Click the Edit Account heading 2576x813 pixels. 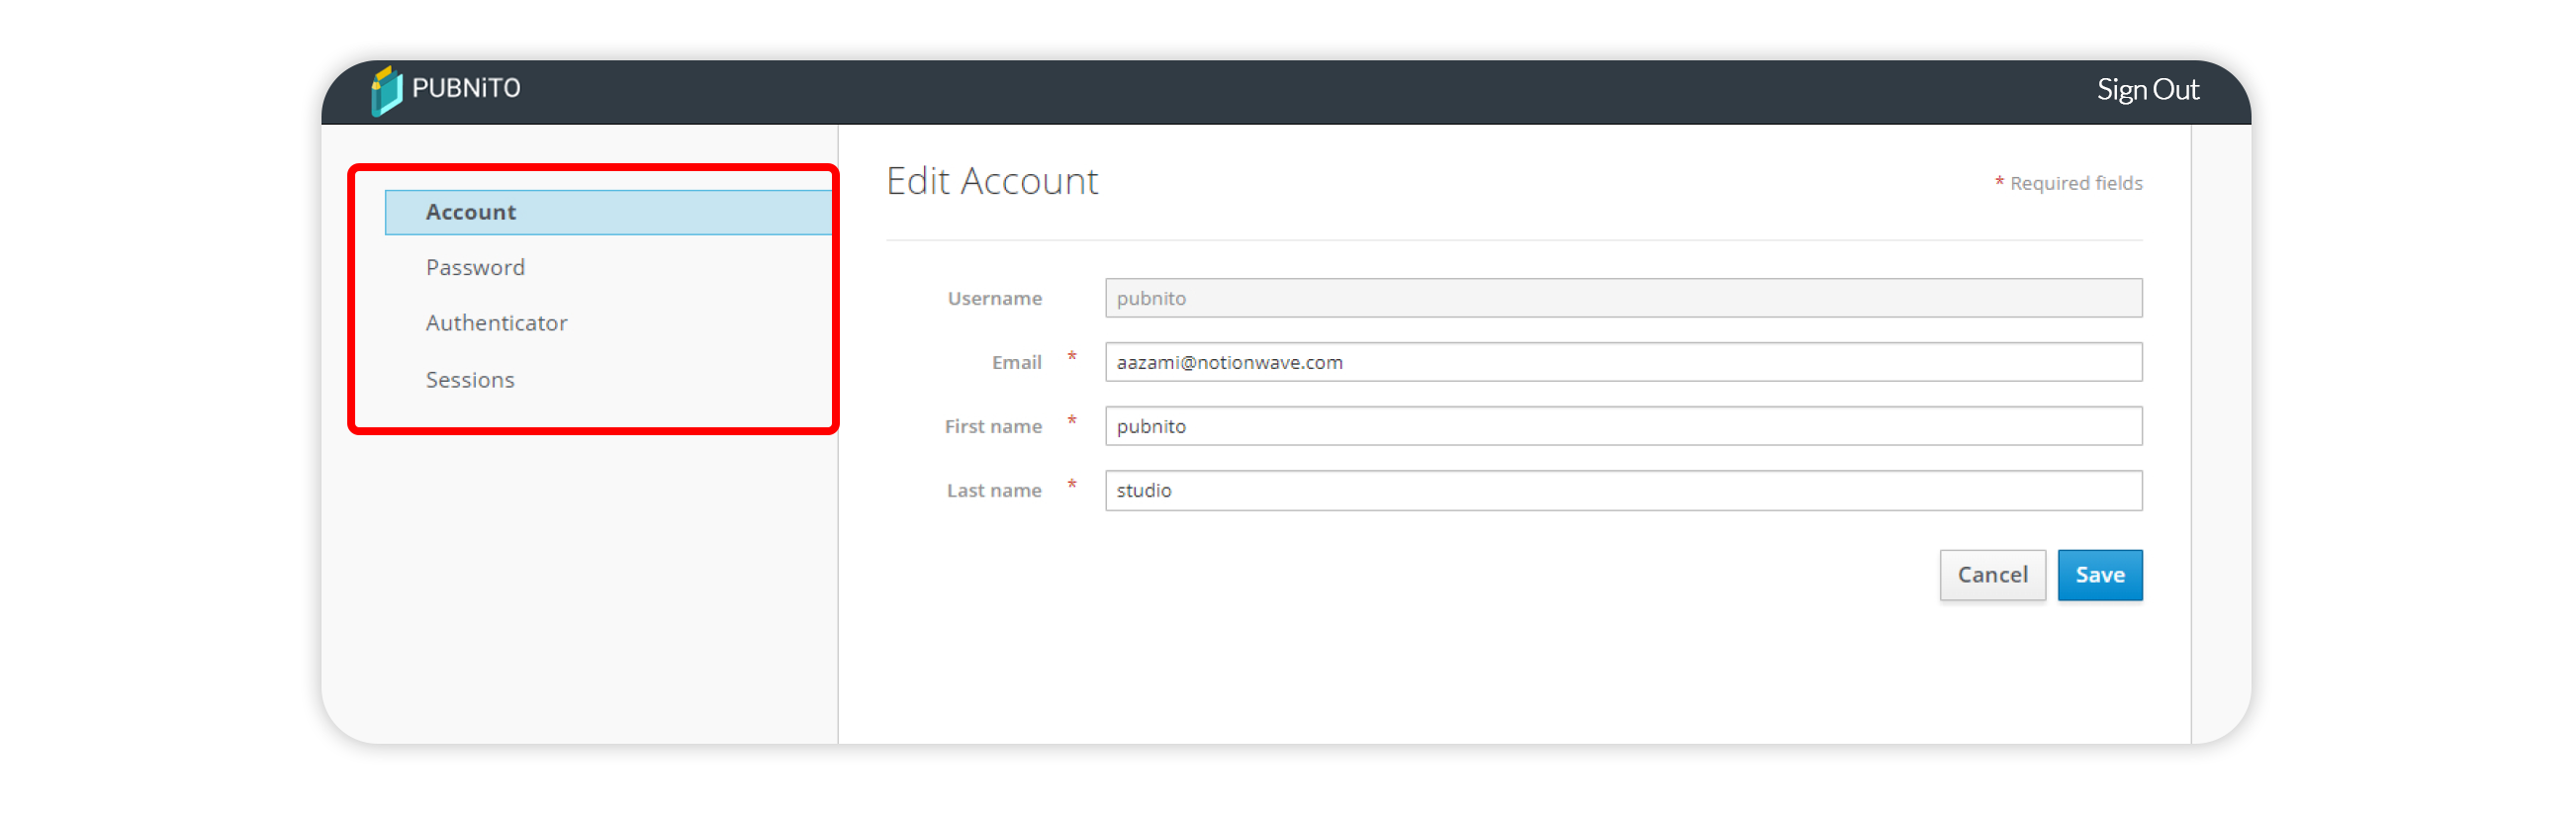click(991, 182)
